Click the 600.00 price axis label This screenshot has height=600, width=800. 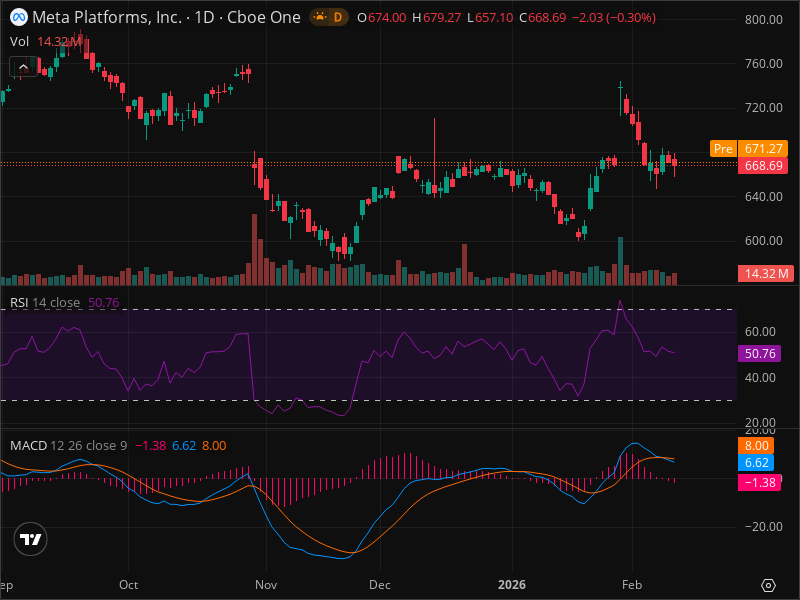click(763, 240)
